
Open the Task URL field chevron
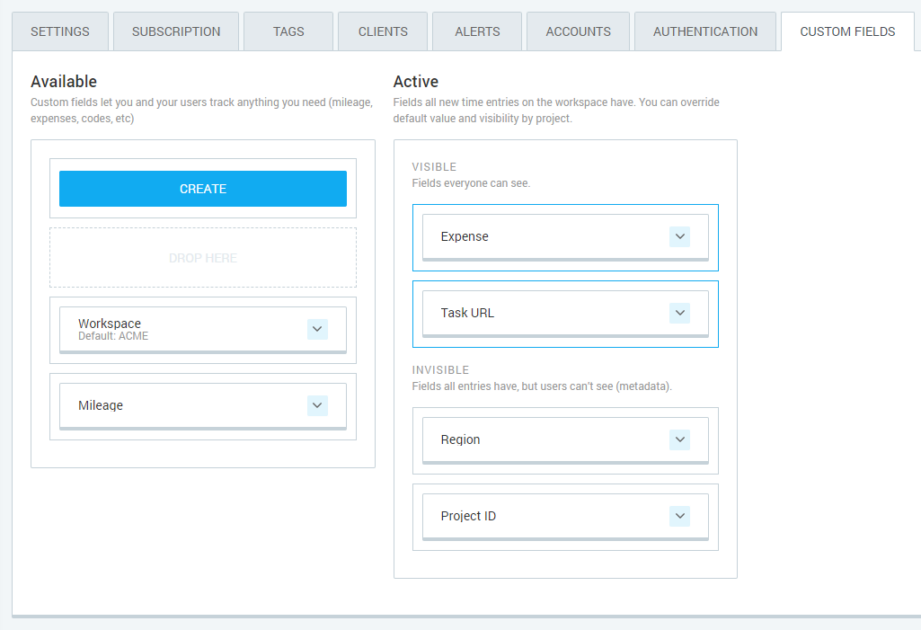click(680, 313)
